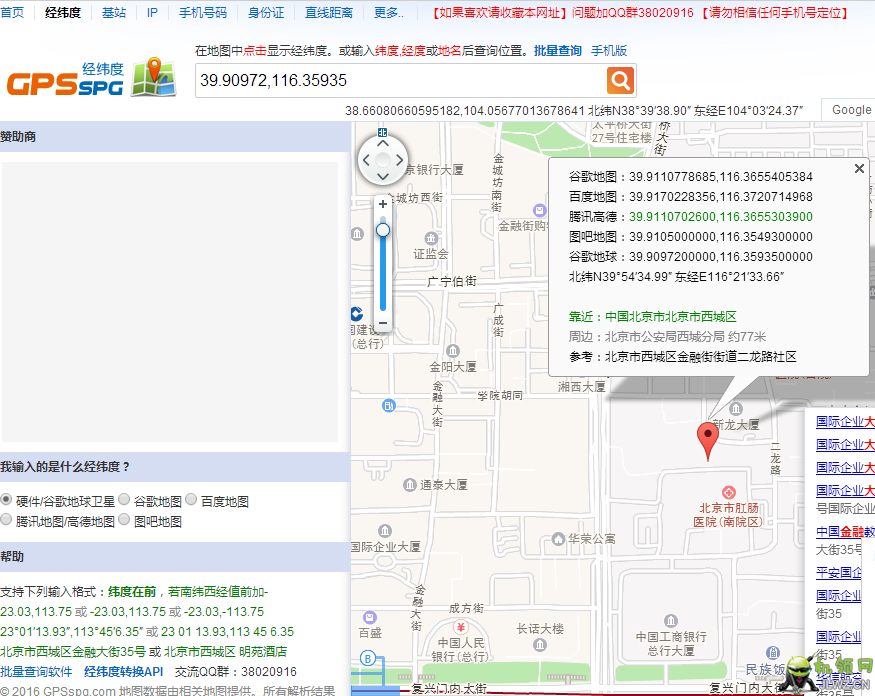Click the 华荣公寓 home icon
This screenshot has width=875, height=696.
558,539
